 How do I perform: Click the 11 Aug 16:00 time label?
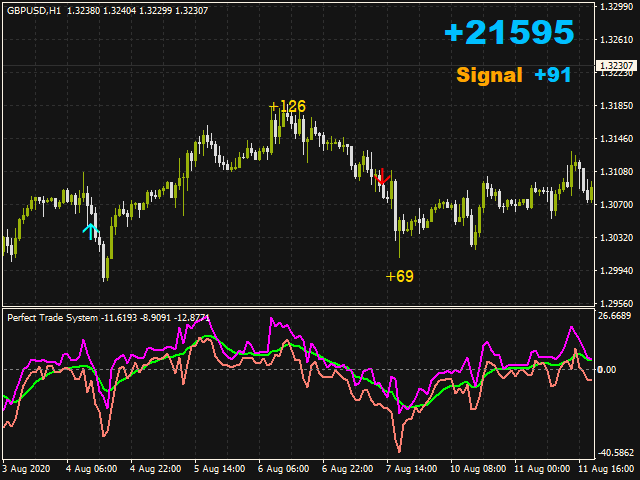click(x=606, y=469)
